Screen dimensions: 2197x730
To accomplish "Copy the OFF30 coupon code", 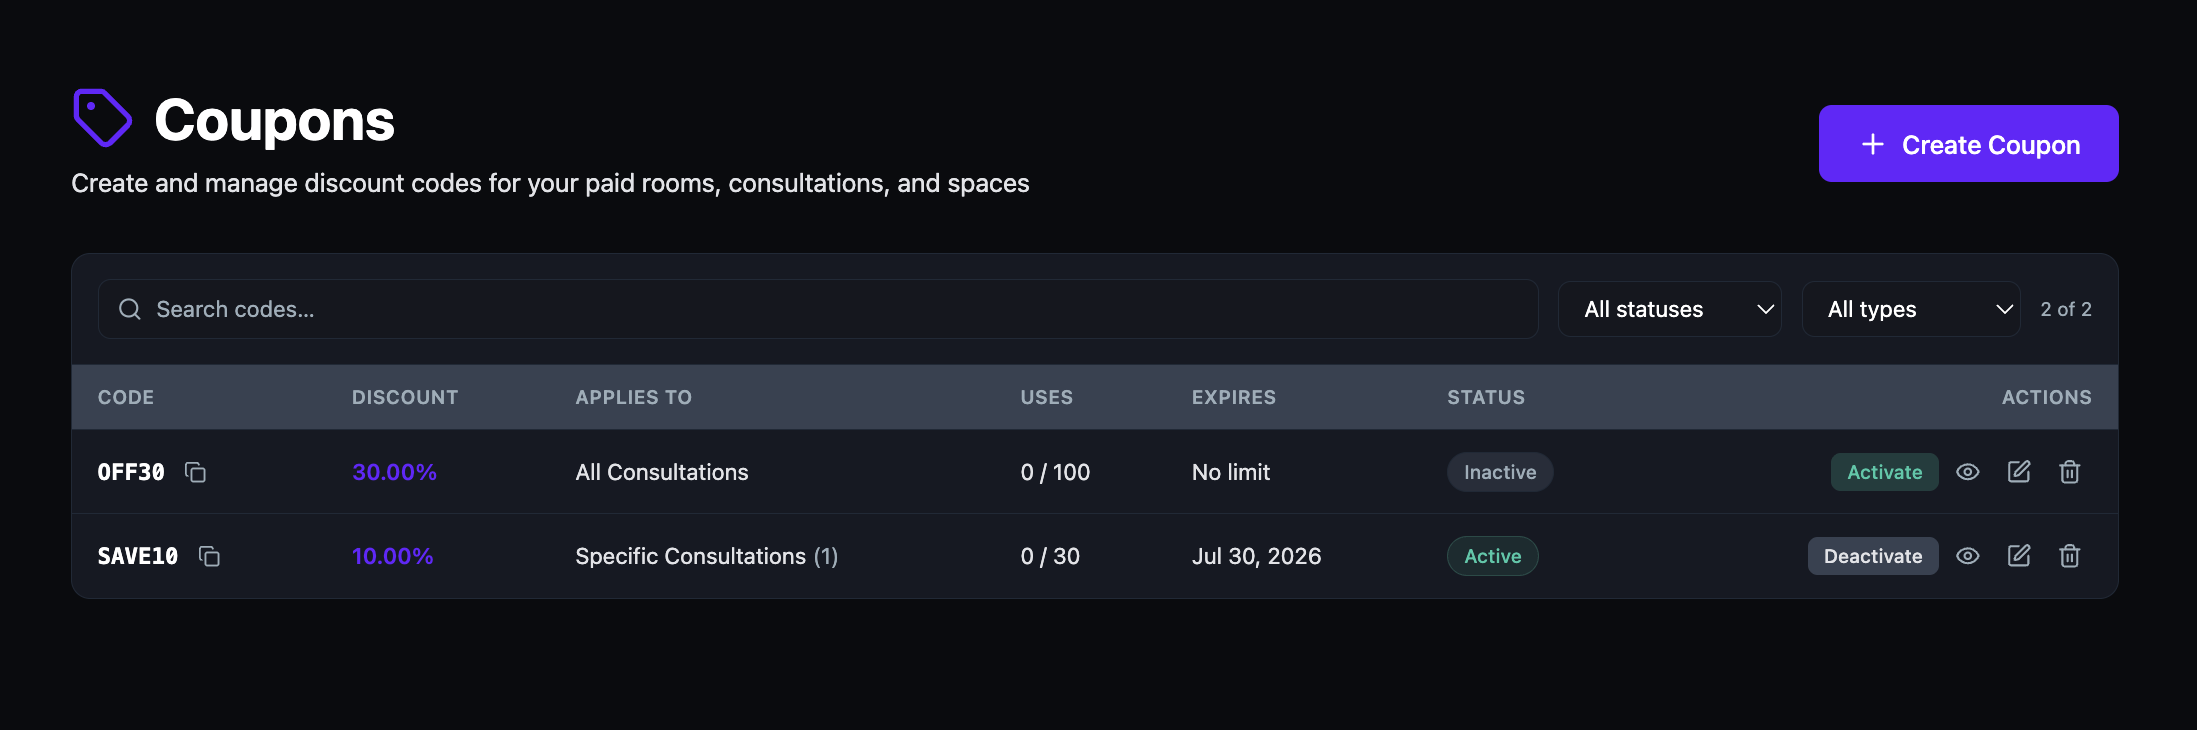I will point(196,472).
